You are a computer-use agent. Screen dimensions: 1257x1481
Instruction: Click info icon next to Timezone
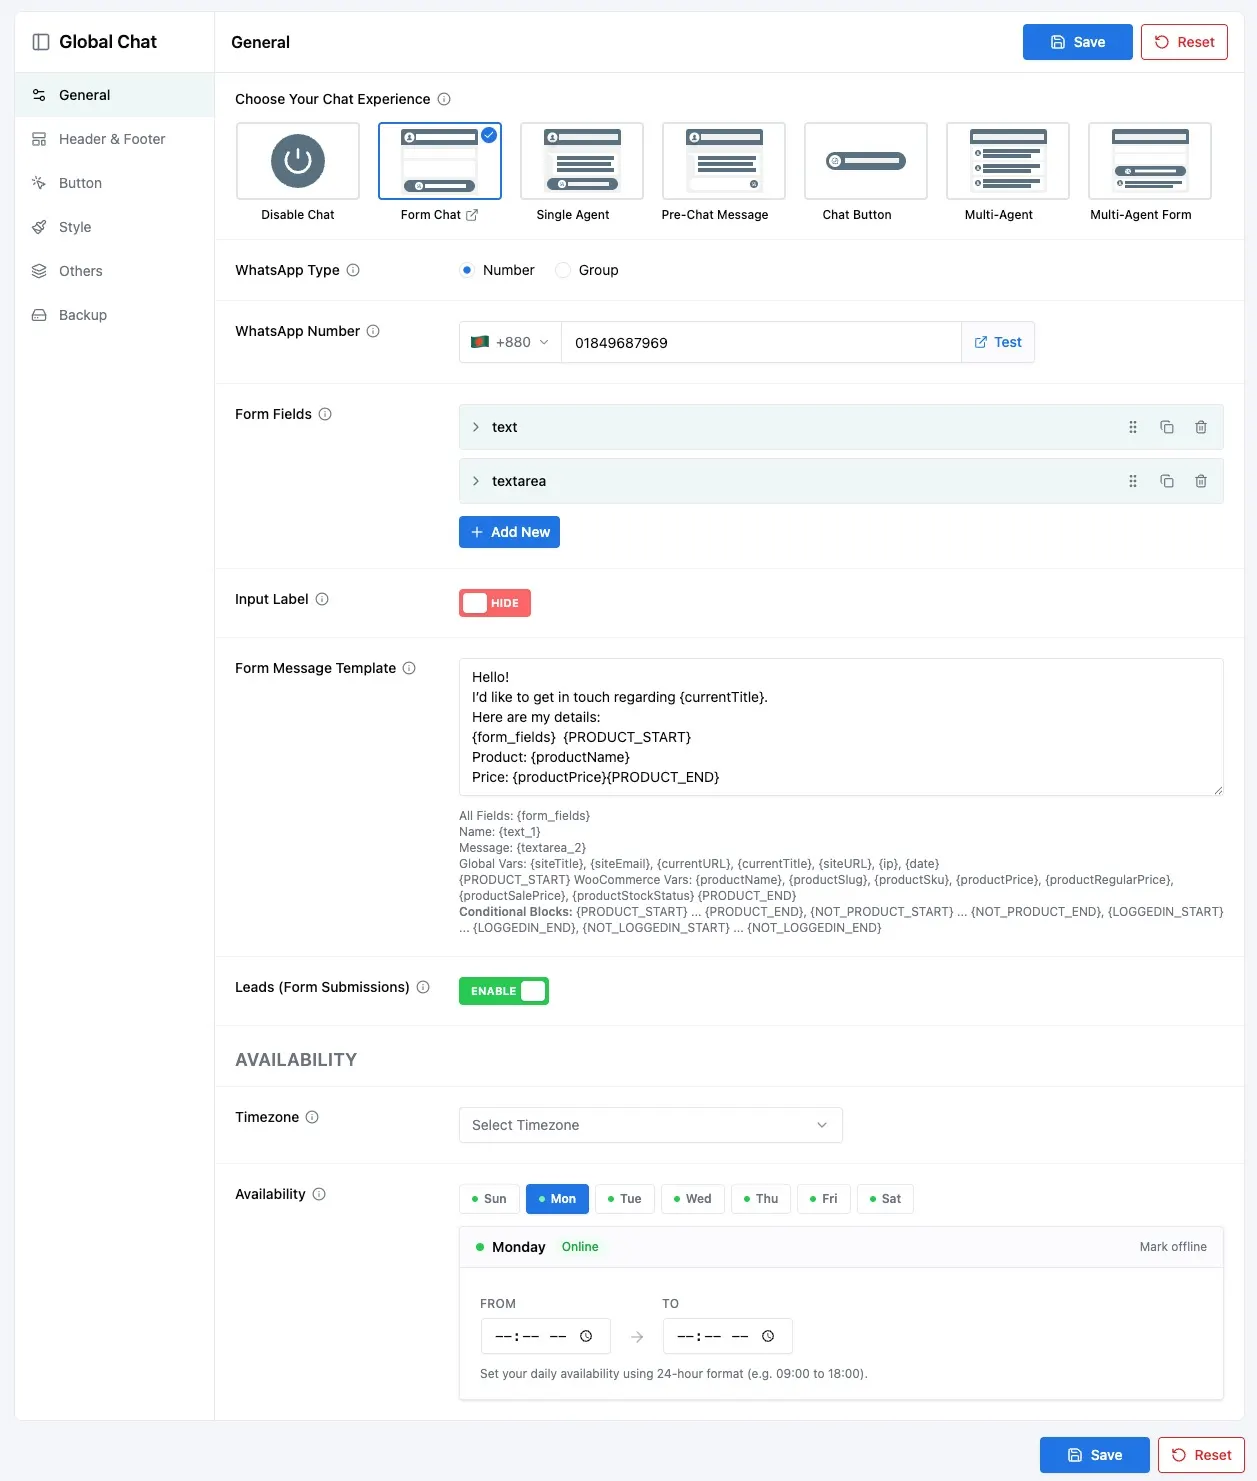click(x=312, y=1117)
